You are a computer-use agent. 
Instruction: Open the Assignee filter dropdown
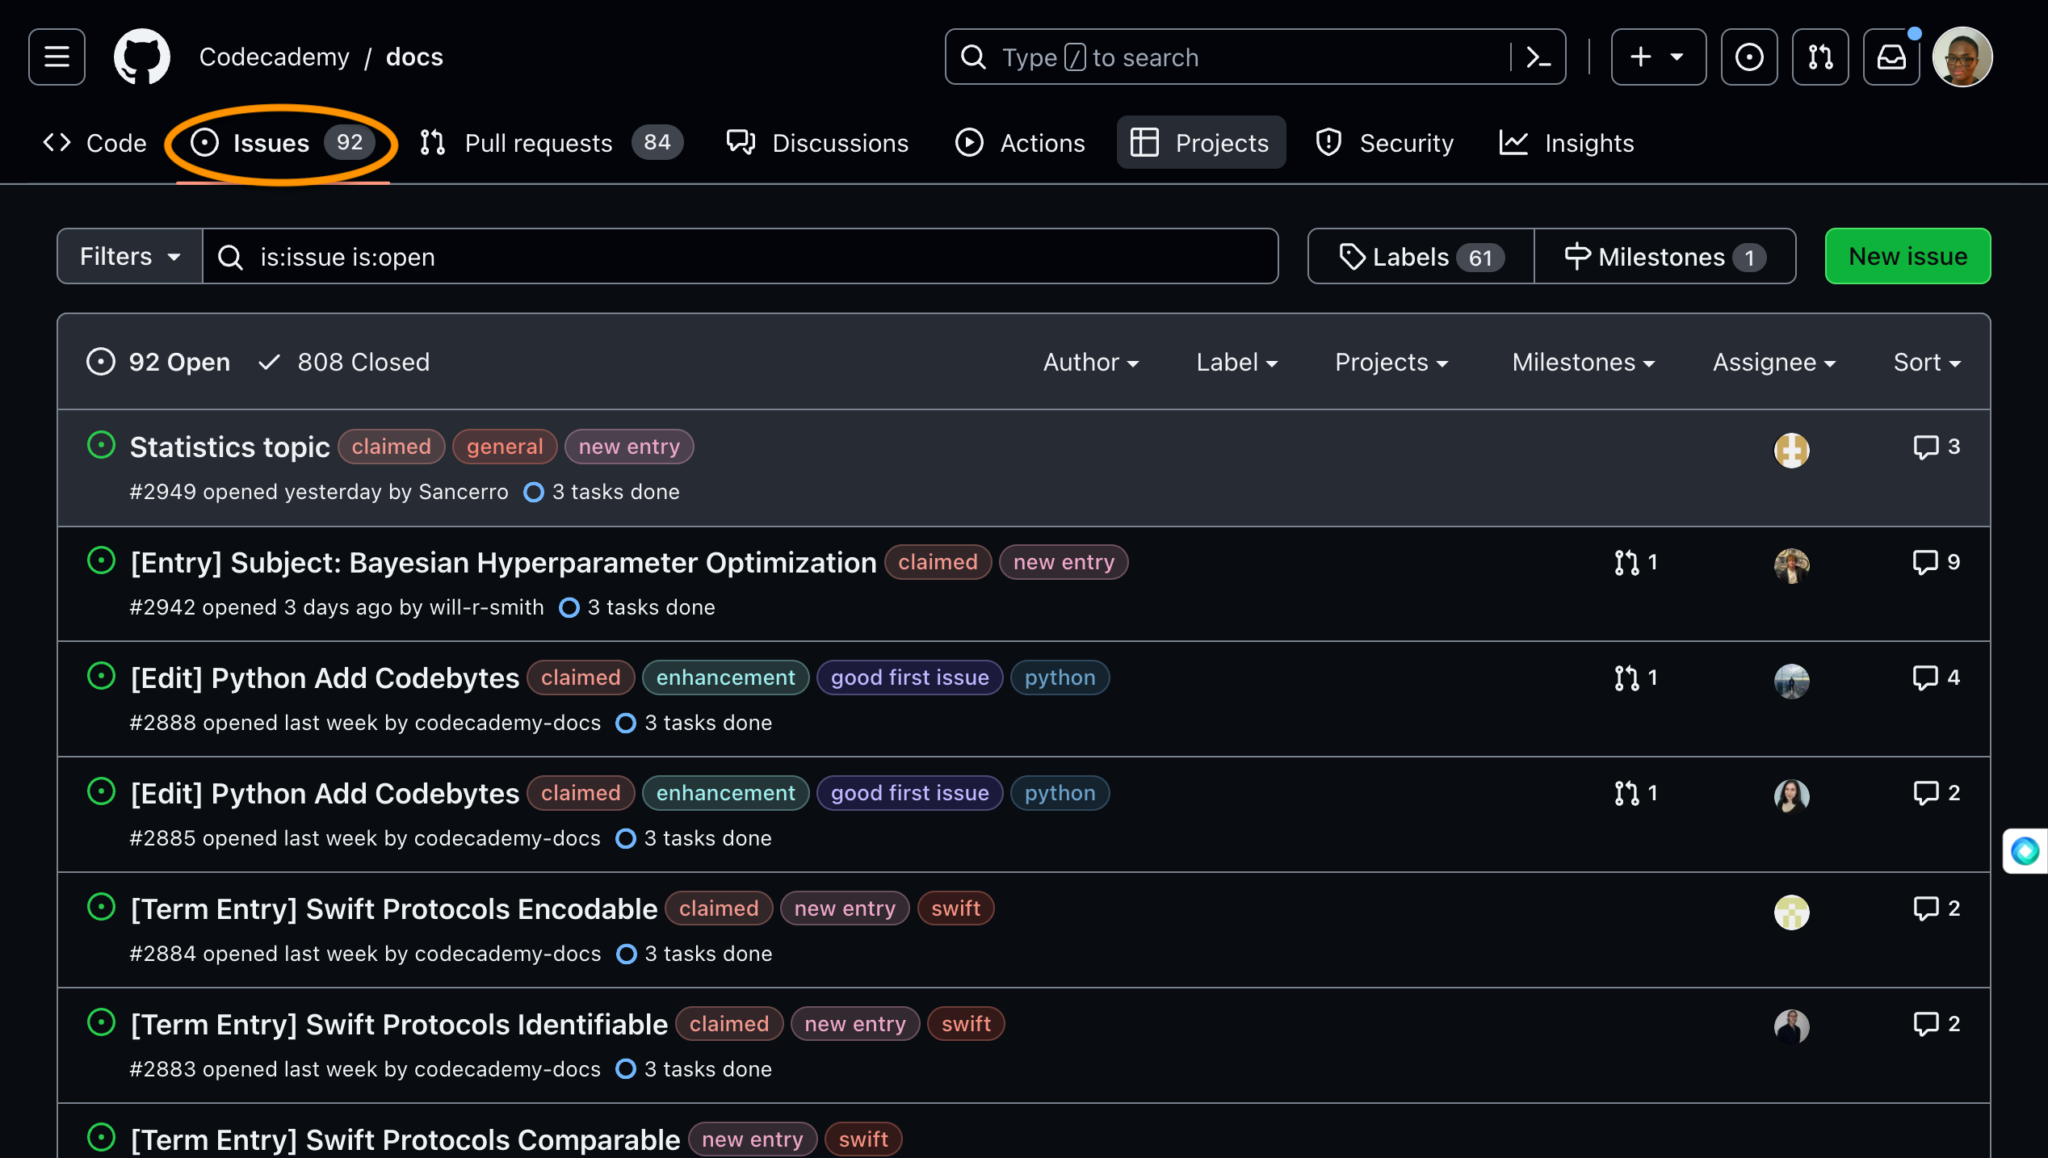(1772, 362)
